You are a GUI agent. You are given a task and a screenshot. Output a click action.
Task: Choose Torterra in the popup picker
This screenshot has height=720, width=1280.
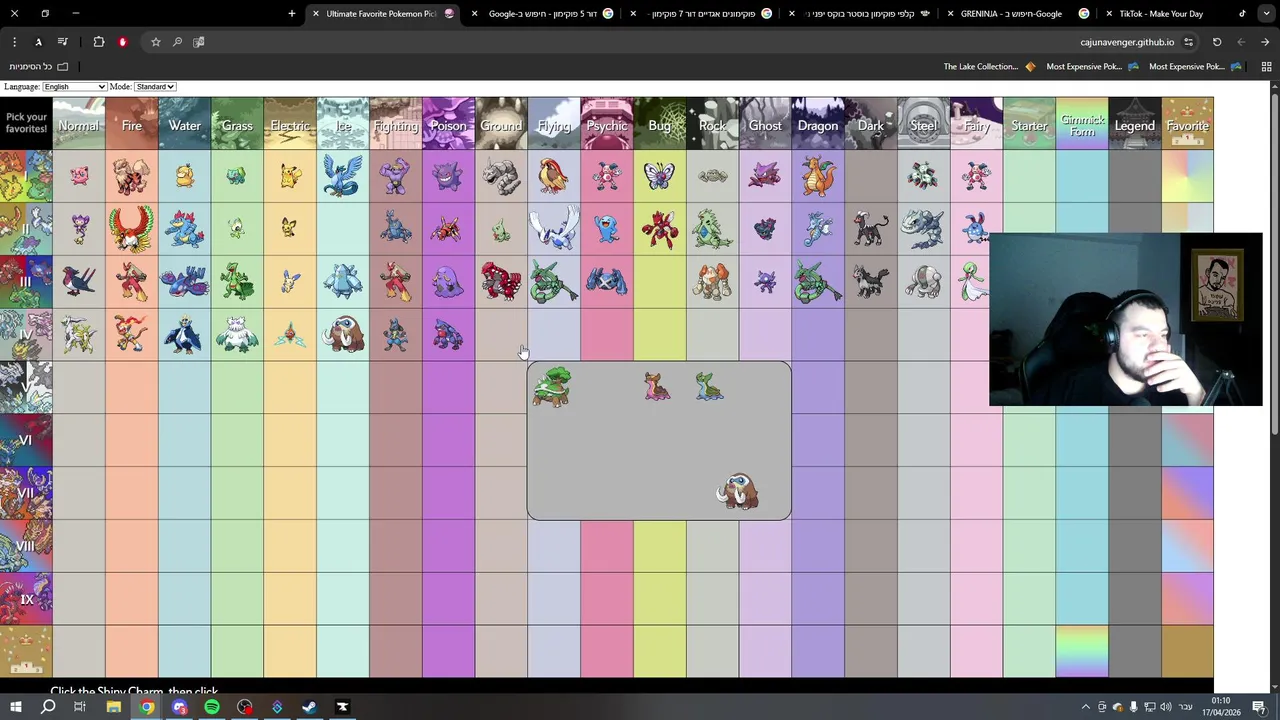[552, 387]
